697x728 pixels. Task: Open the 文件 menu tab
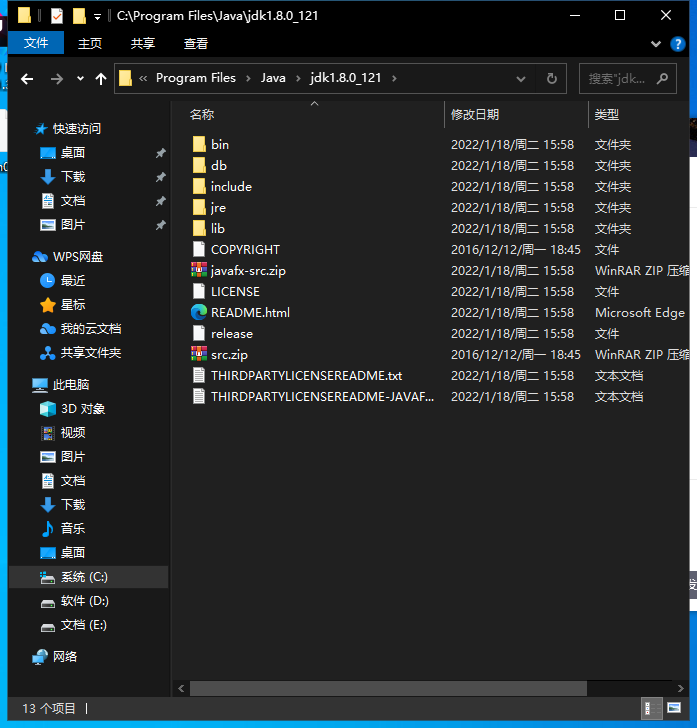(x=36, y=43)
